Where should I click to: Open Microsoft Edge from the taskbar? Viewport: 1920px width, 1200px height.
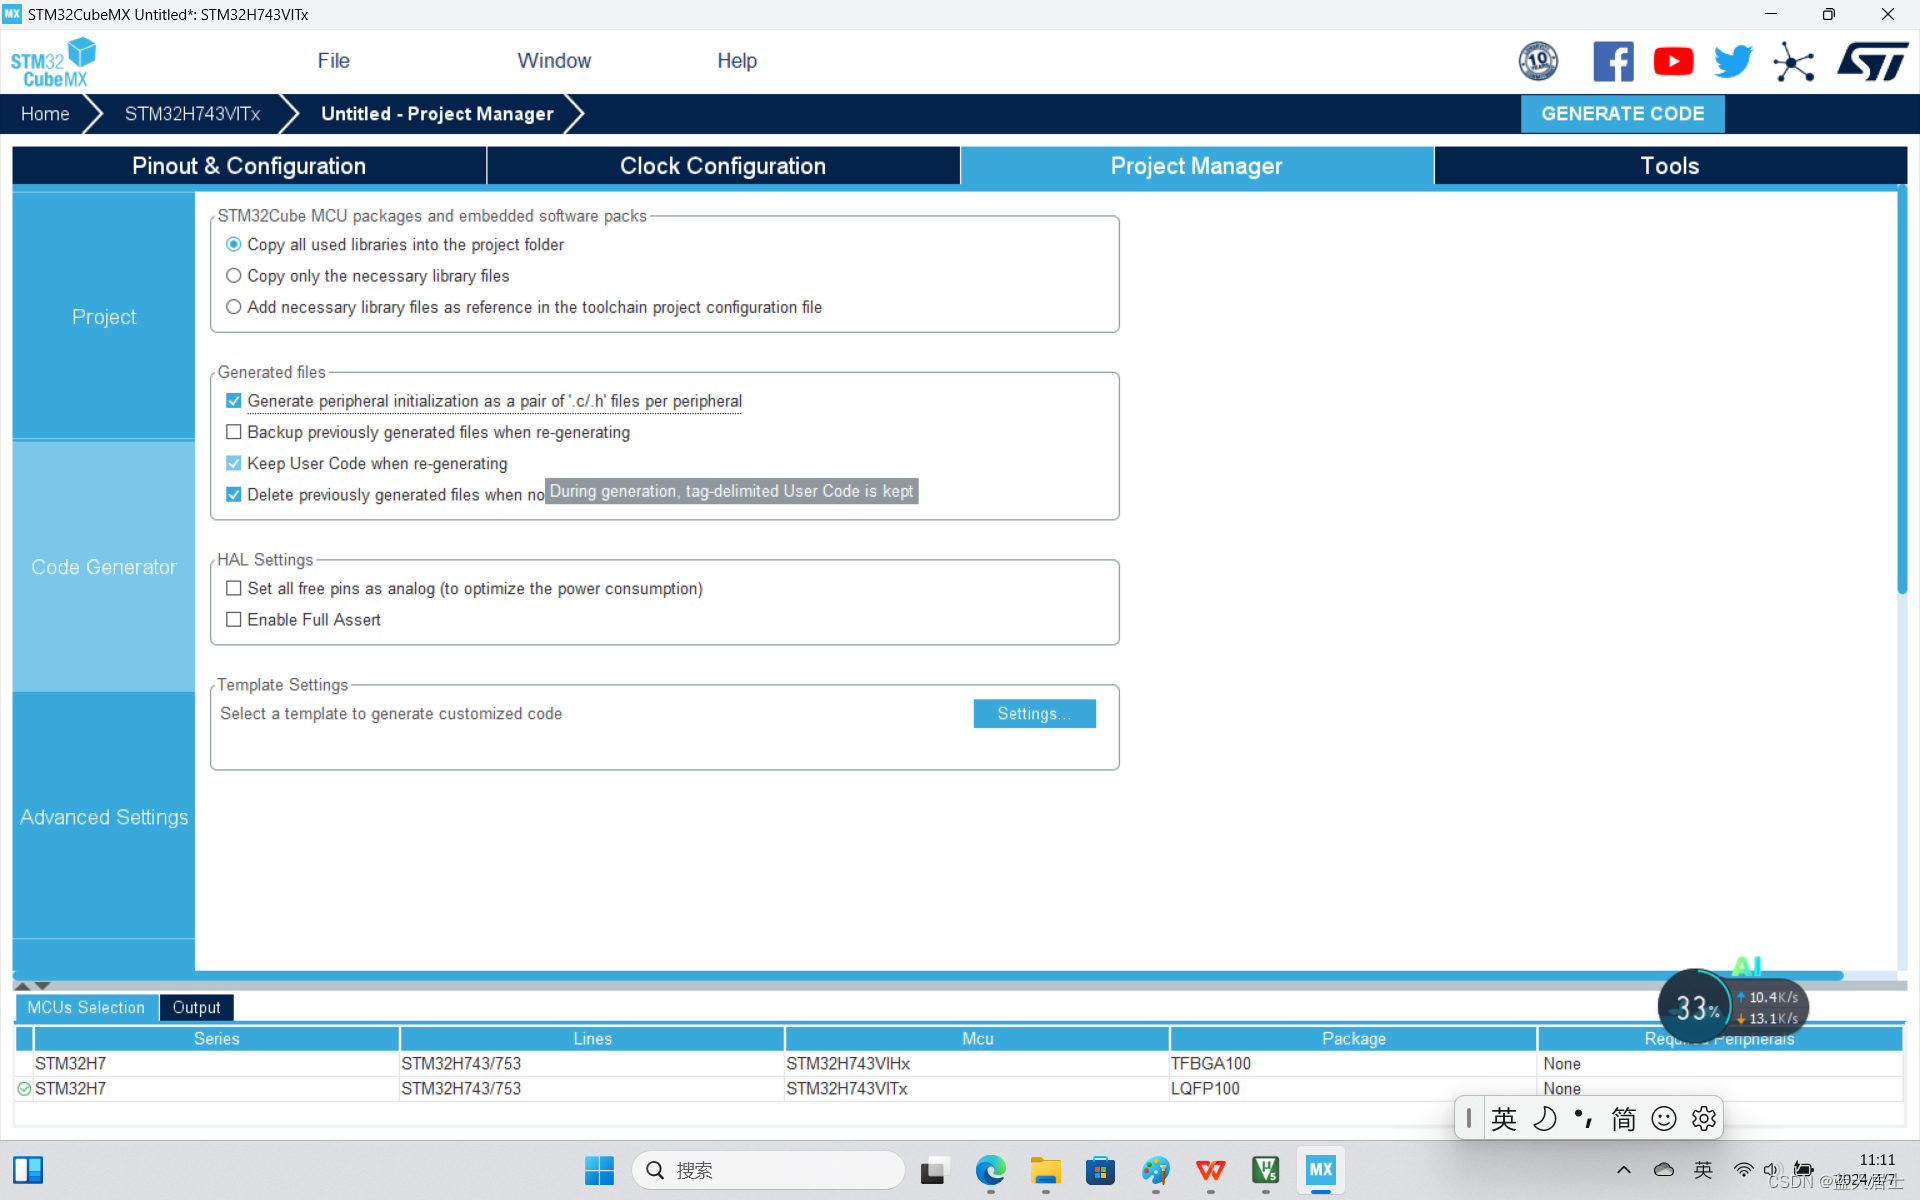990,1170
